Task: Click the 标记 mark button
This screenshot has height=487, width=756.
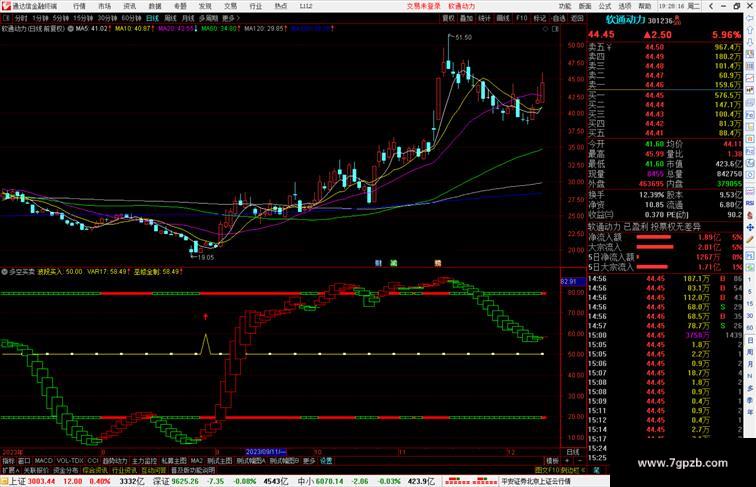Action: click(540, 18)
